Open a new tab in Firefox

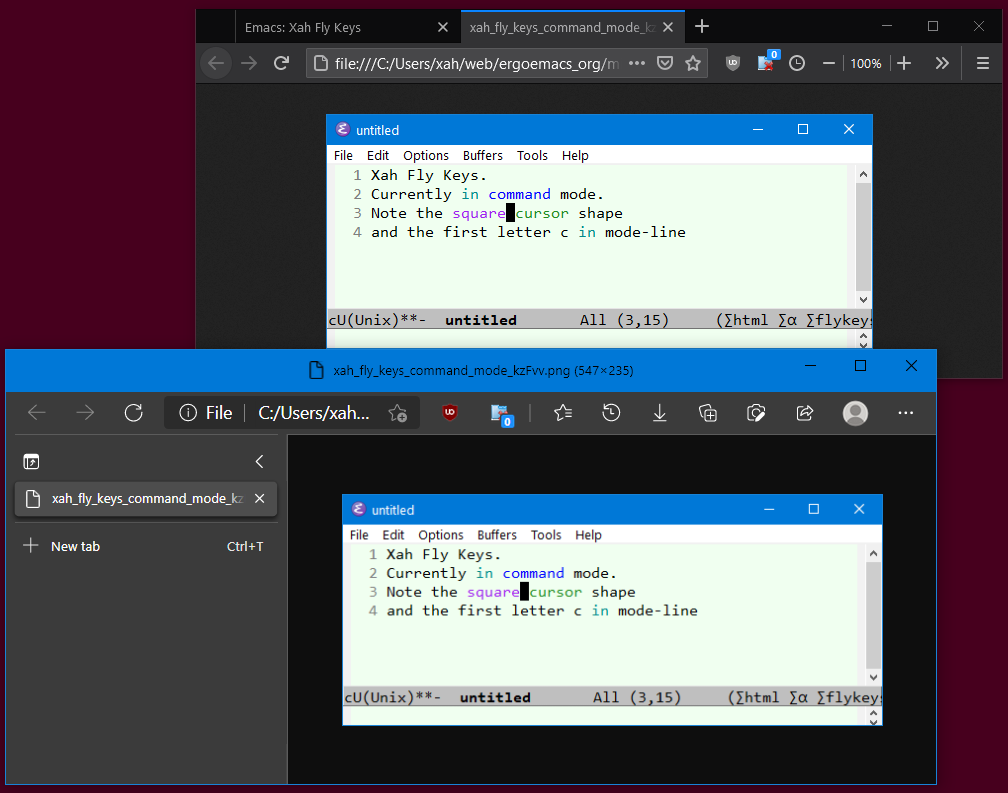[702, 26]
